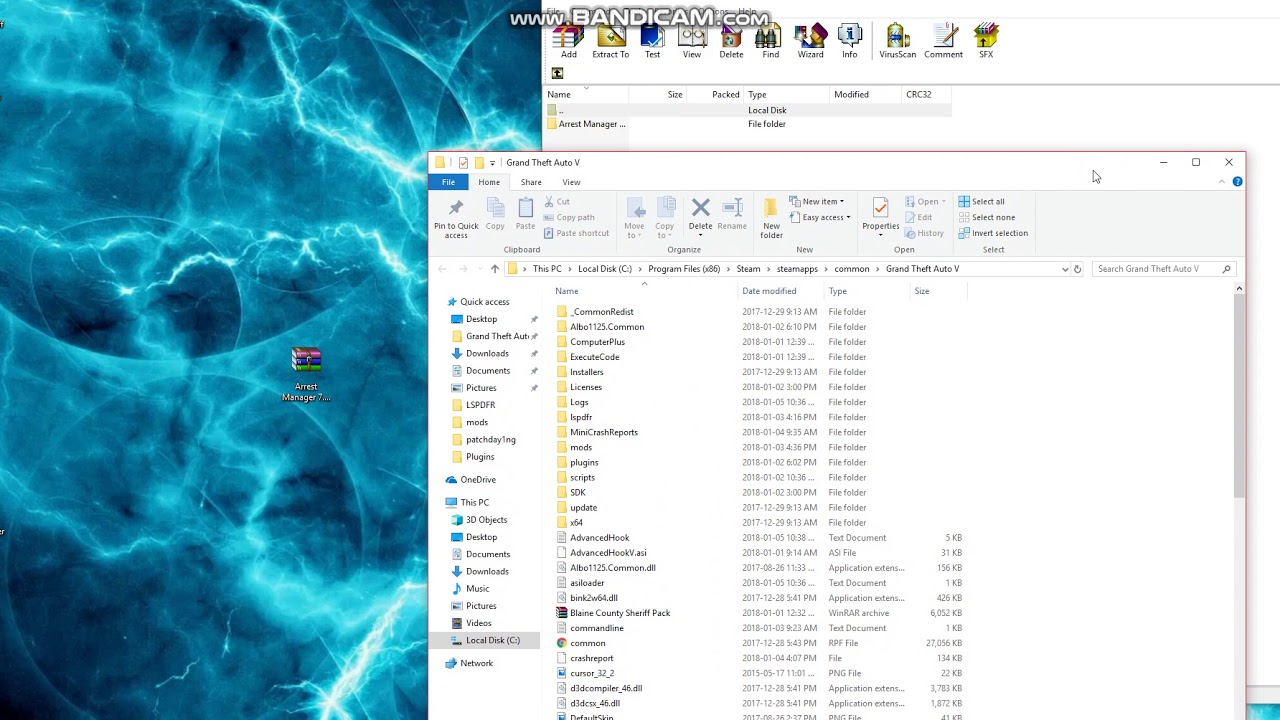Select the lspdfr folder in file list
This screenshot has width=1280, height=720.
(581, 417)
